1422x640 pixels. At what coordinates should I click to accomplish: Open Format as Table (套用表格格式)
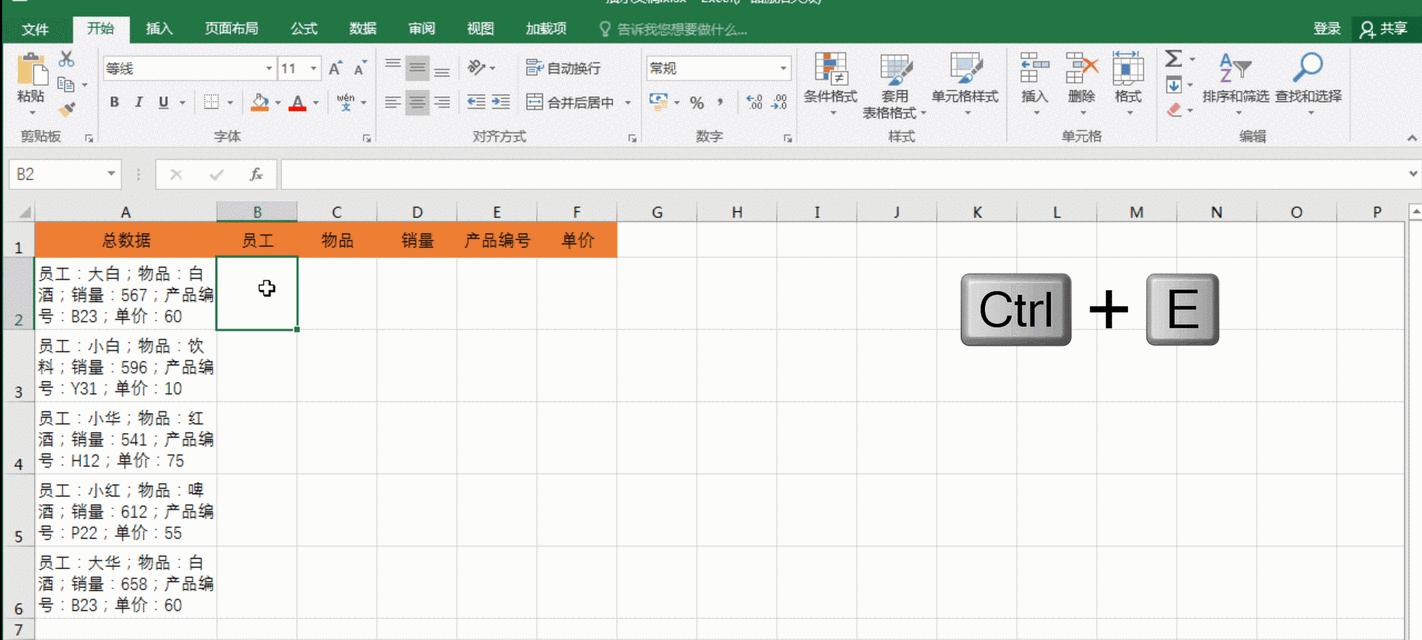coord(895,85)
